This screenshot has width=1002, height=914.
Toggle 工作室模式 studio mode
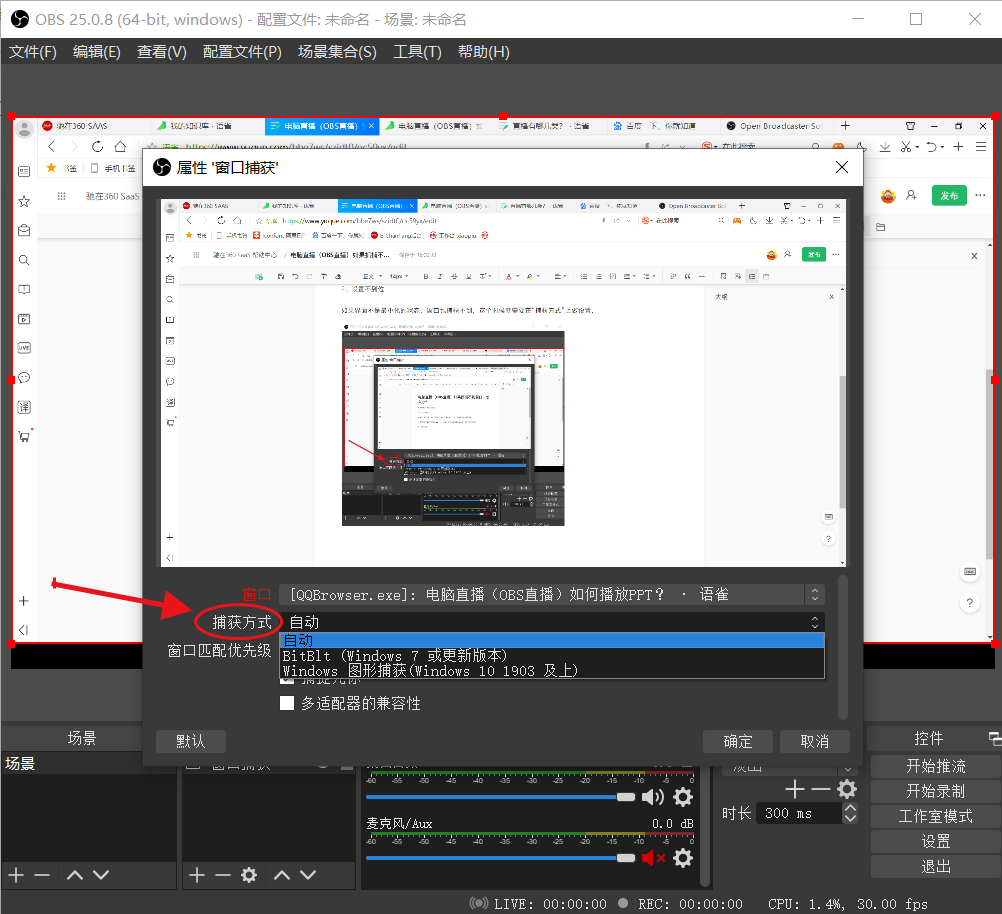936,816
